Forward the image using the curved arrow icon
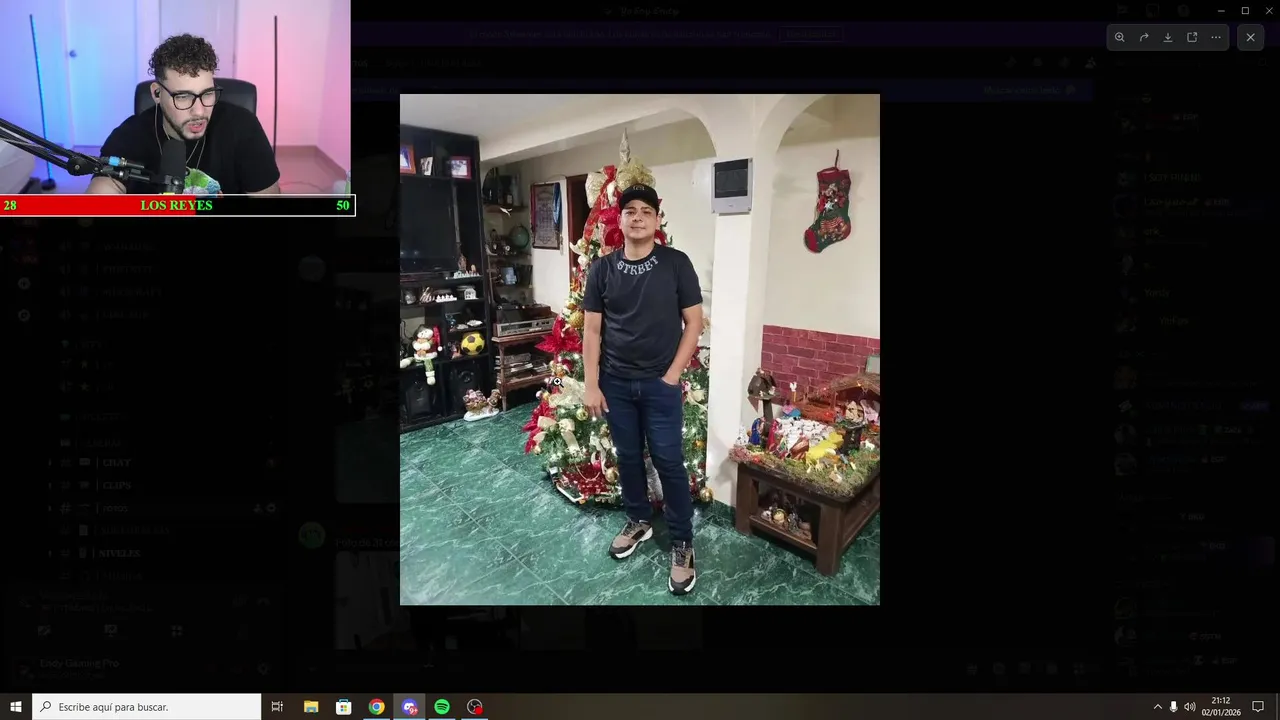This screenshot has width=1280, height=720. point(1144,37)
